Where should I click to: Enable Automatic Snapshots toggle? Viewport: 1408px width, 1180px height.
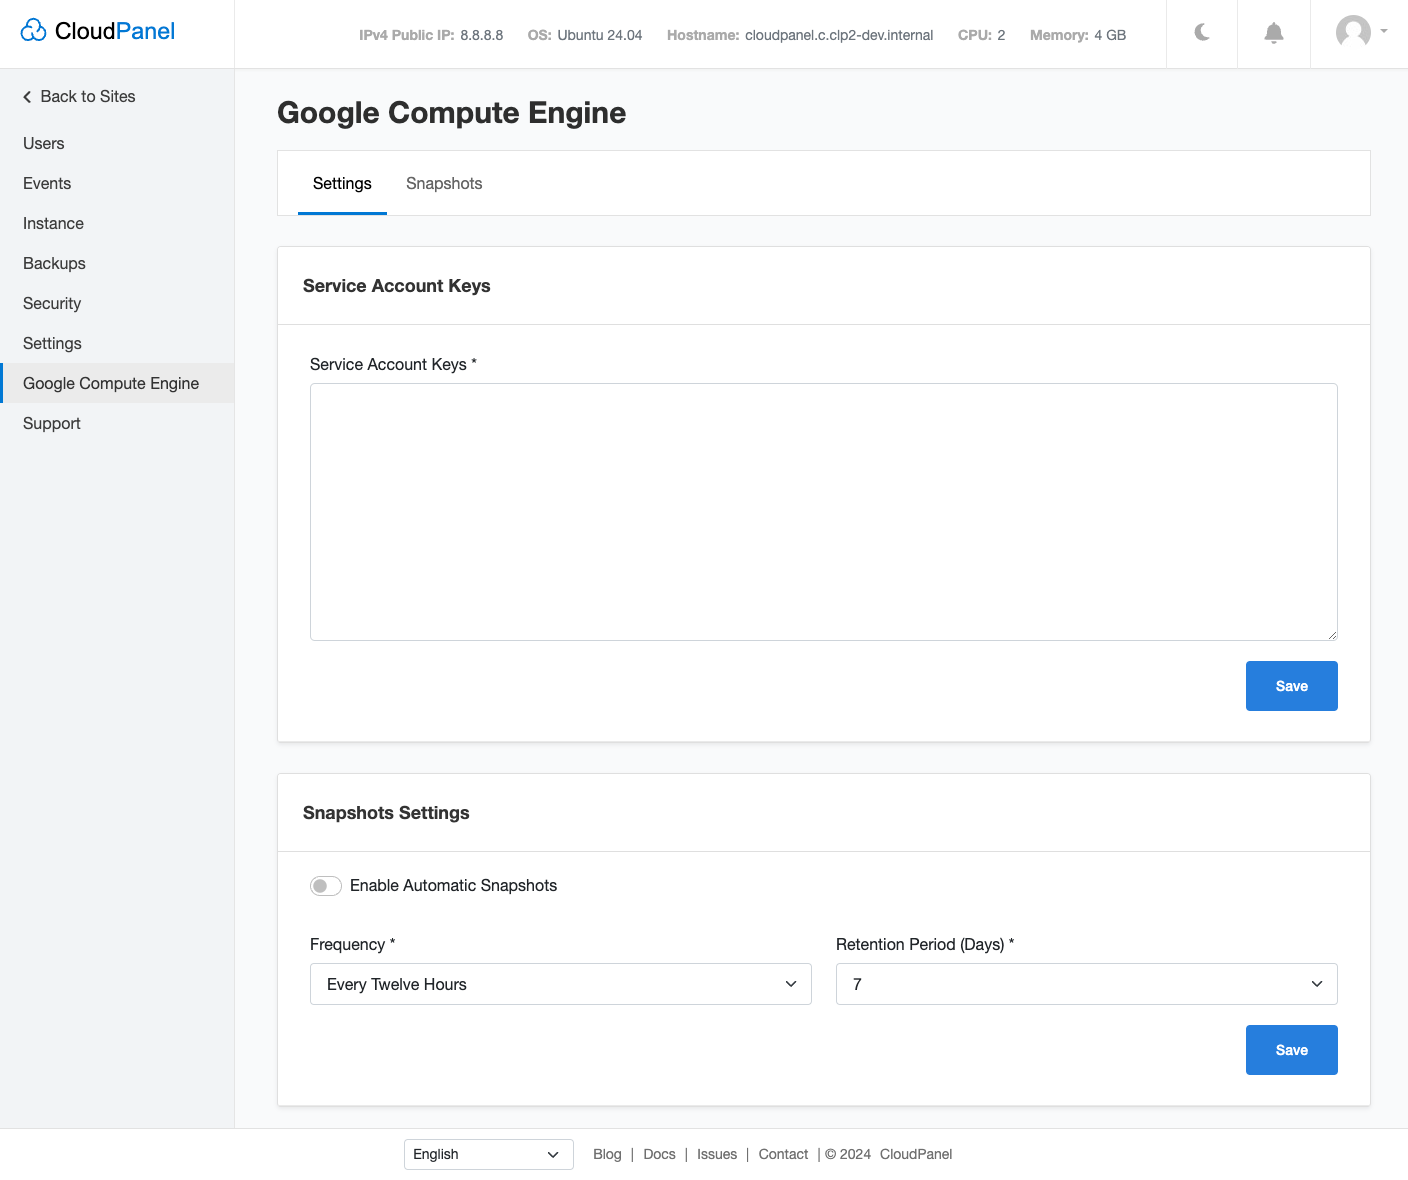325,885
